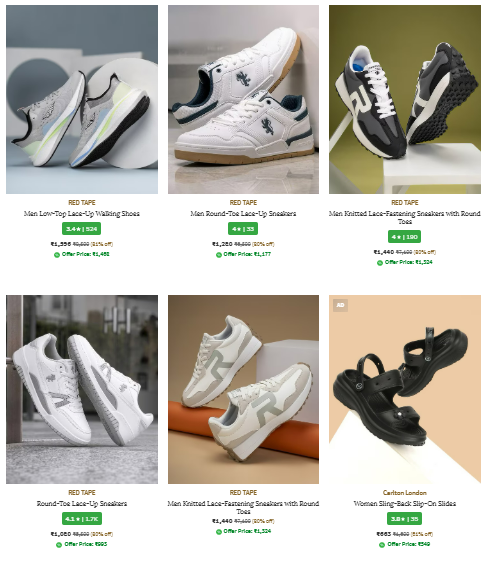Open the black and grey R-logo sneakers image
The height and width of the screenshot is (565, 485).
(405, 99)
